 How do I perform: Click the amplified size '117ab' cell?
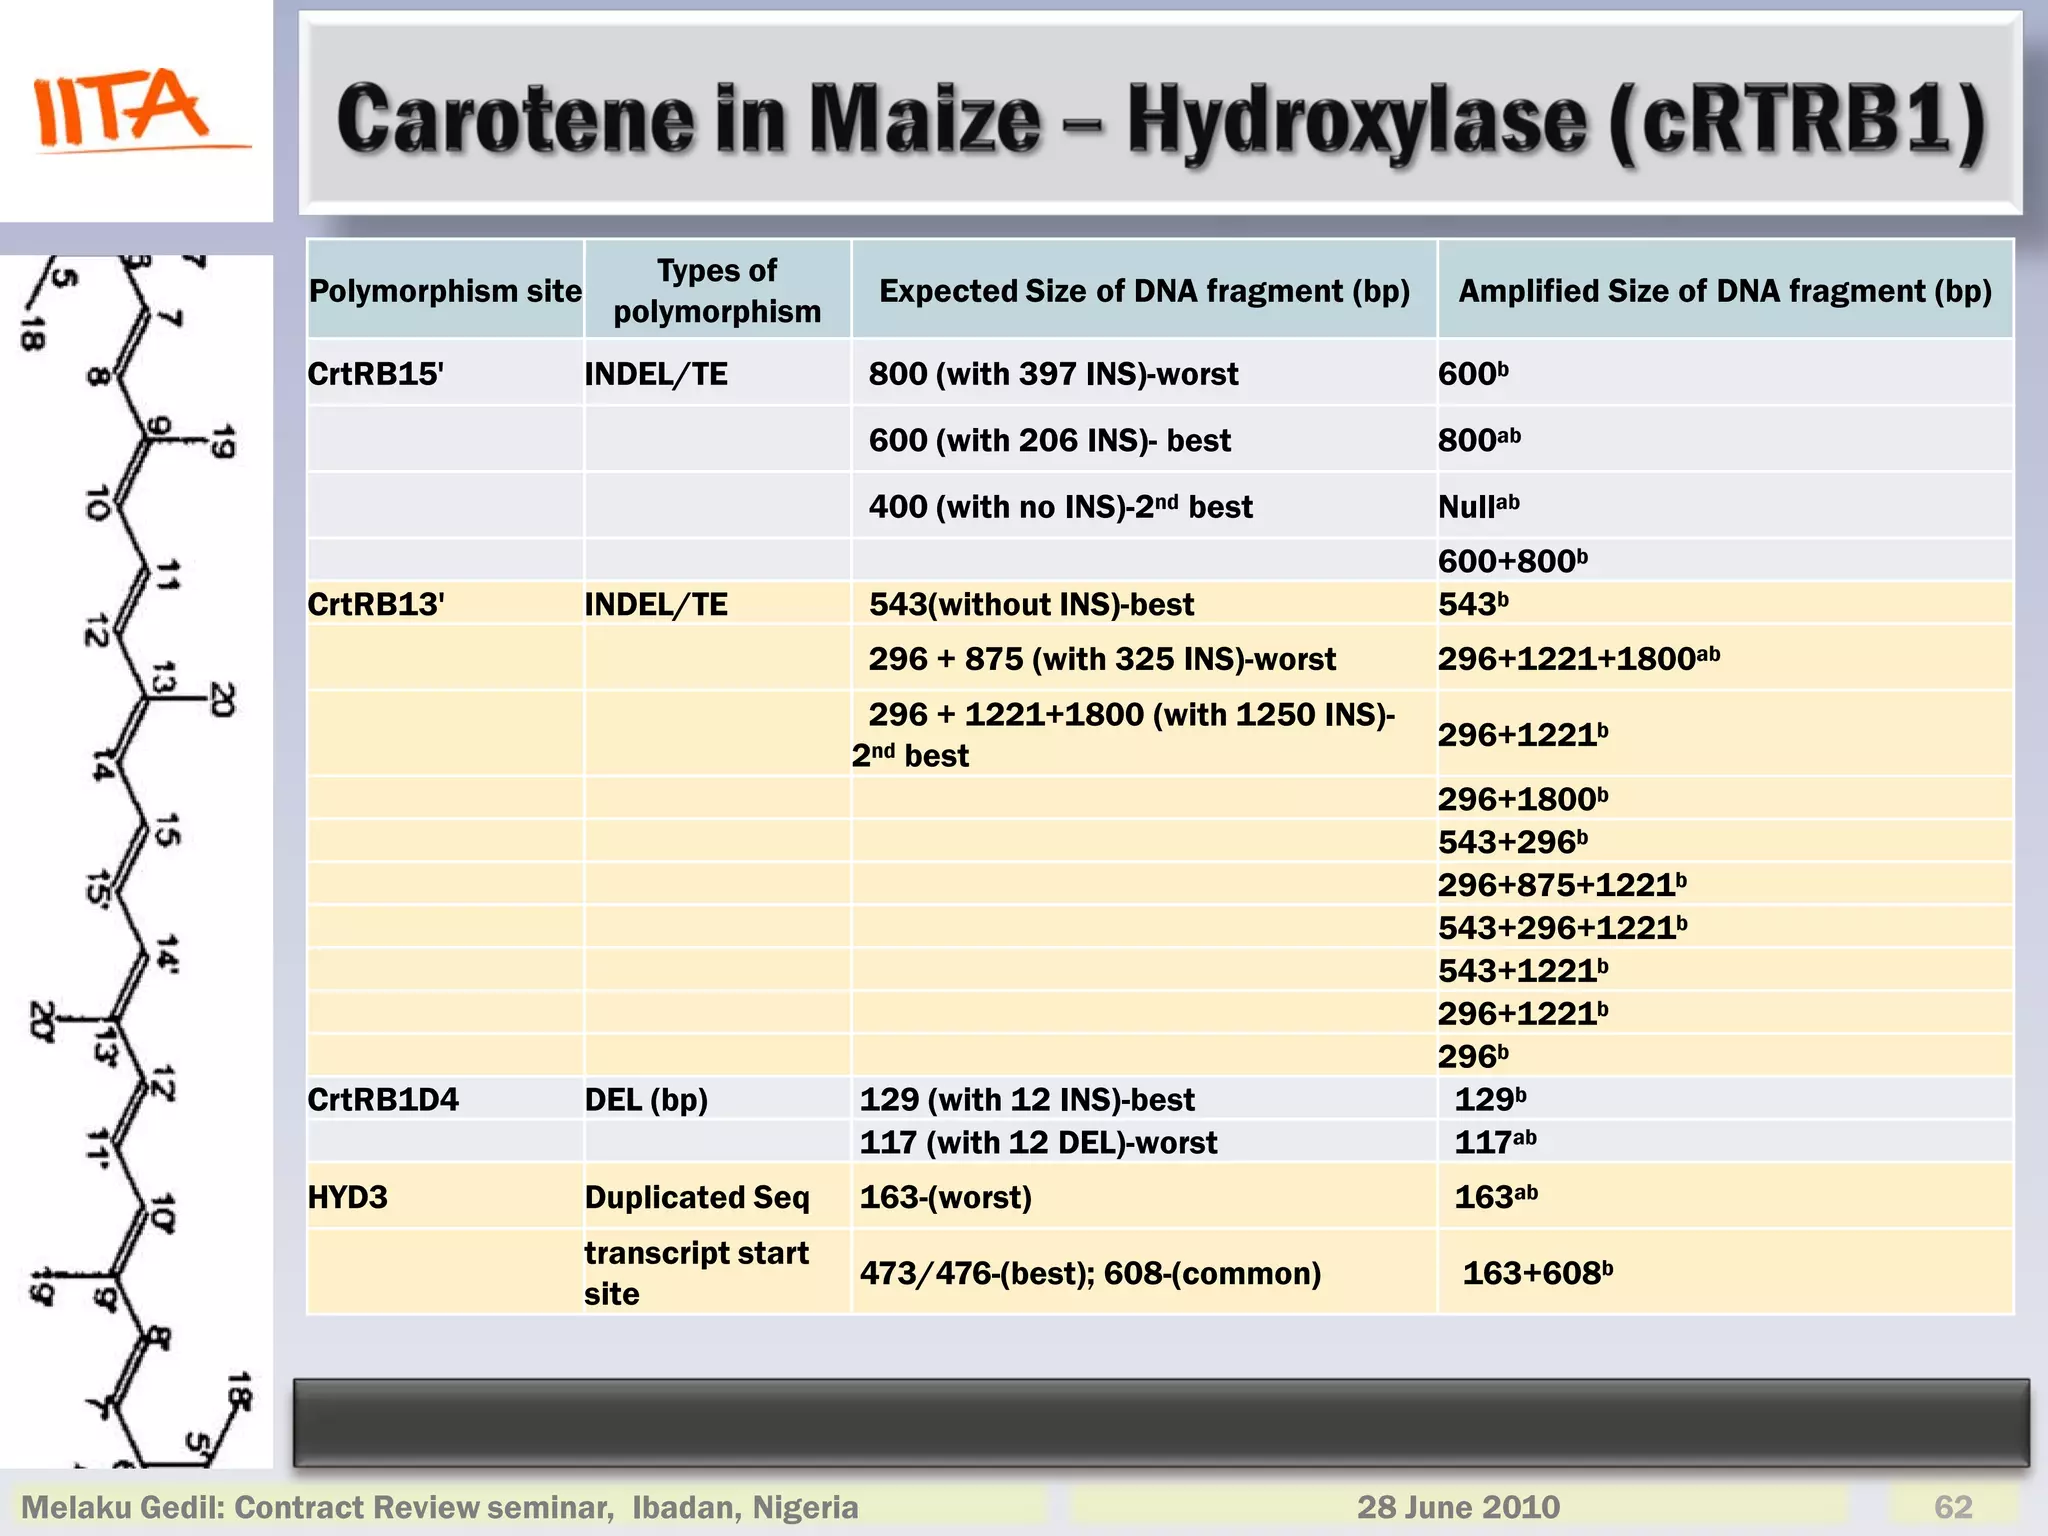coord(1725,1142)
